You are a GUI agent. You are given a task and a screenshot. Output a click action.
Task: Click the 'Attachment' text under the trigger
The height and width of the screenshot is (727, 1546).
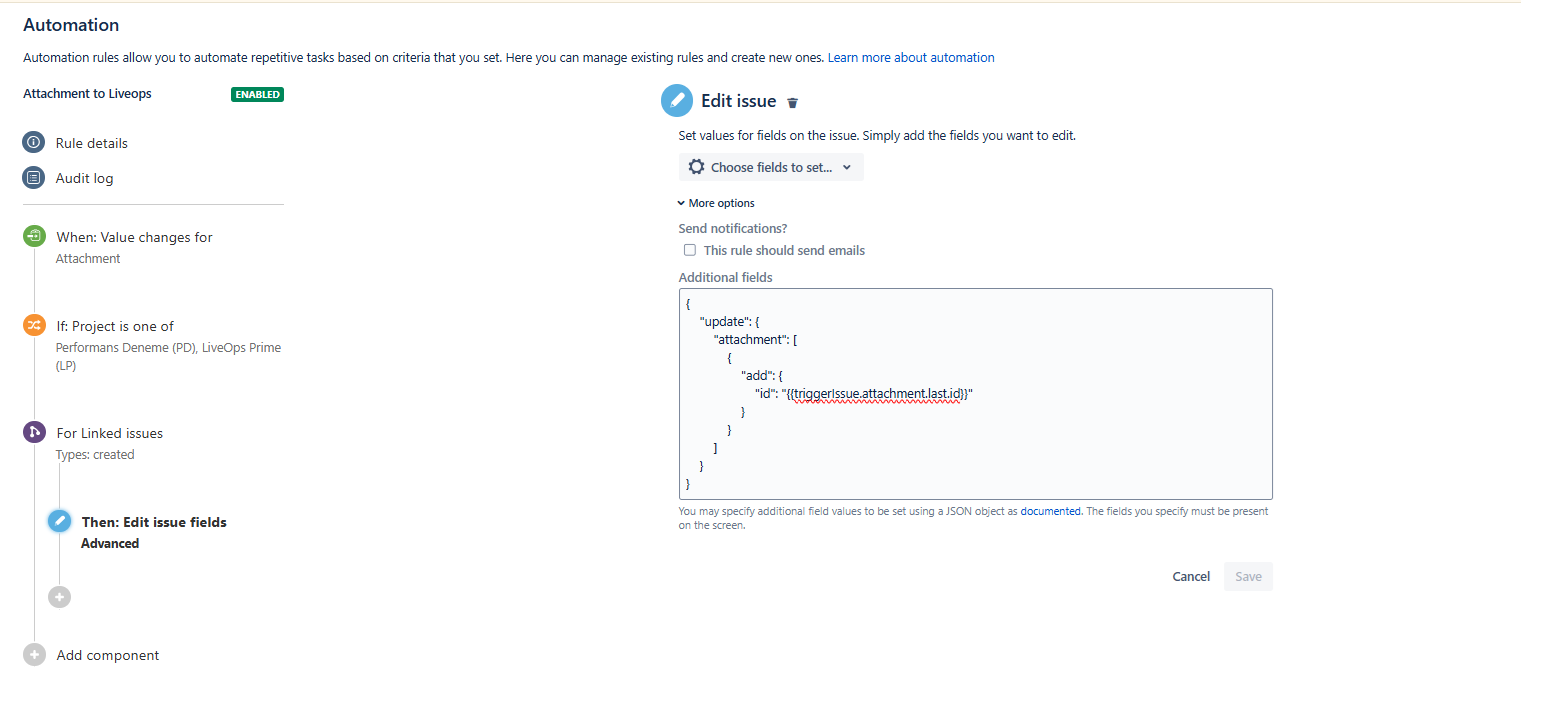(x=88, y=258)
